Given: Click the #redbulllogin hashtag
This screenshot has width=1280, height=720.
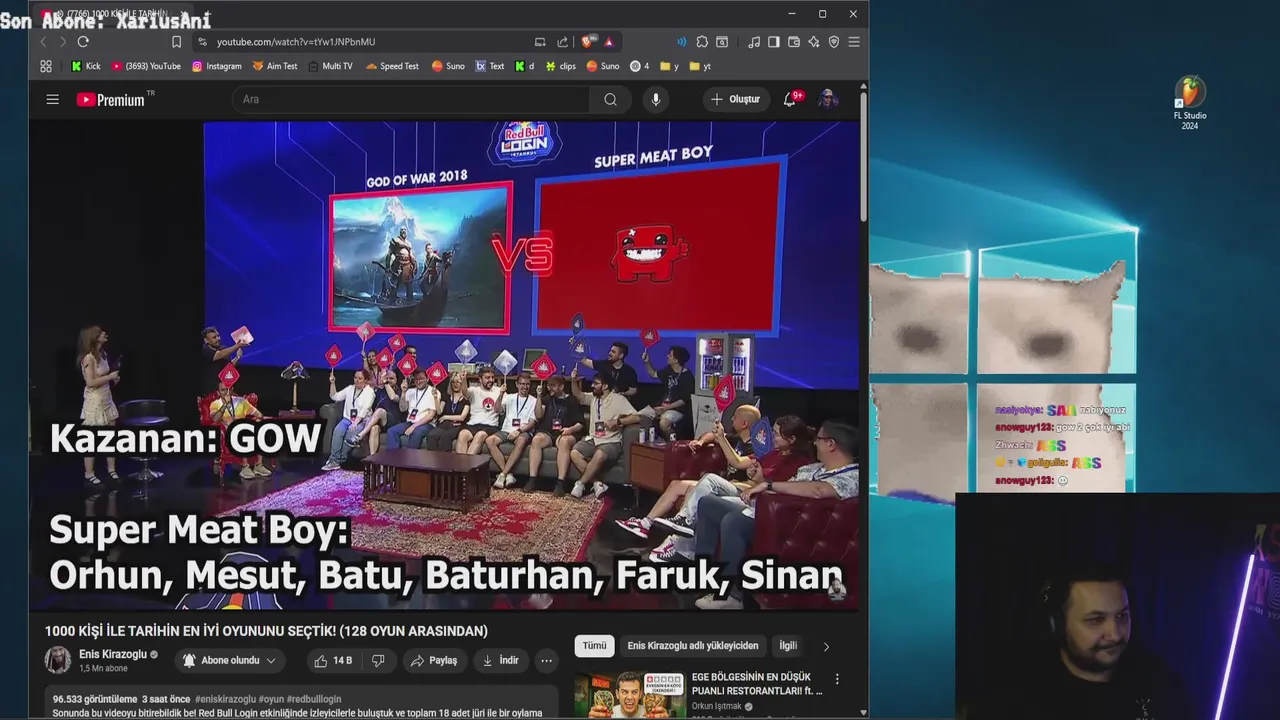Looking at the screenshot, I should coord(314,699).
